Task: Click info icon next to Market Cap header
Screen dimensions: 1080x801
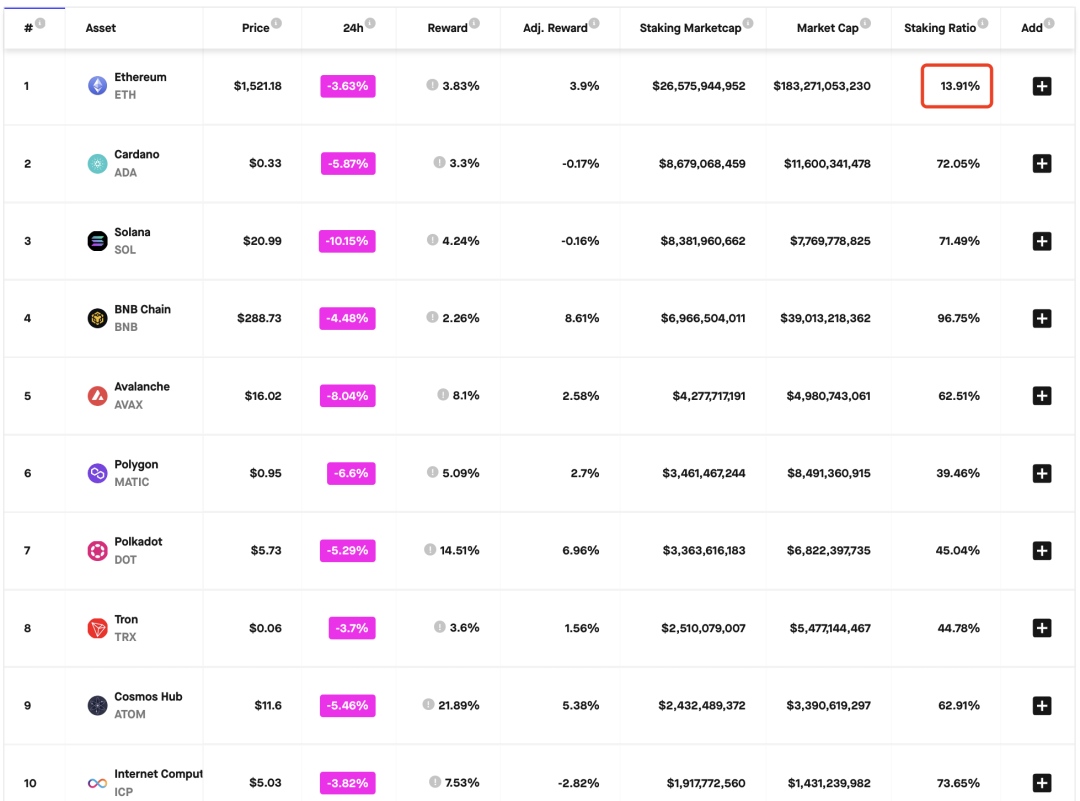Action: point(866,23)
